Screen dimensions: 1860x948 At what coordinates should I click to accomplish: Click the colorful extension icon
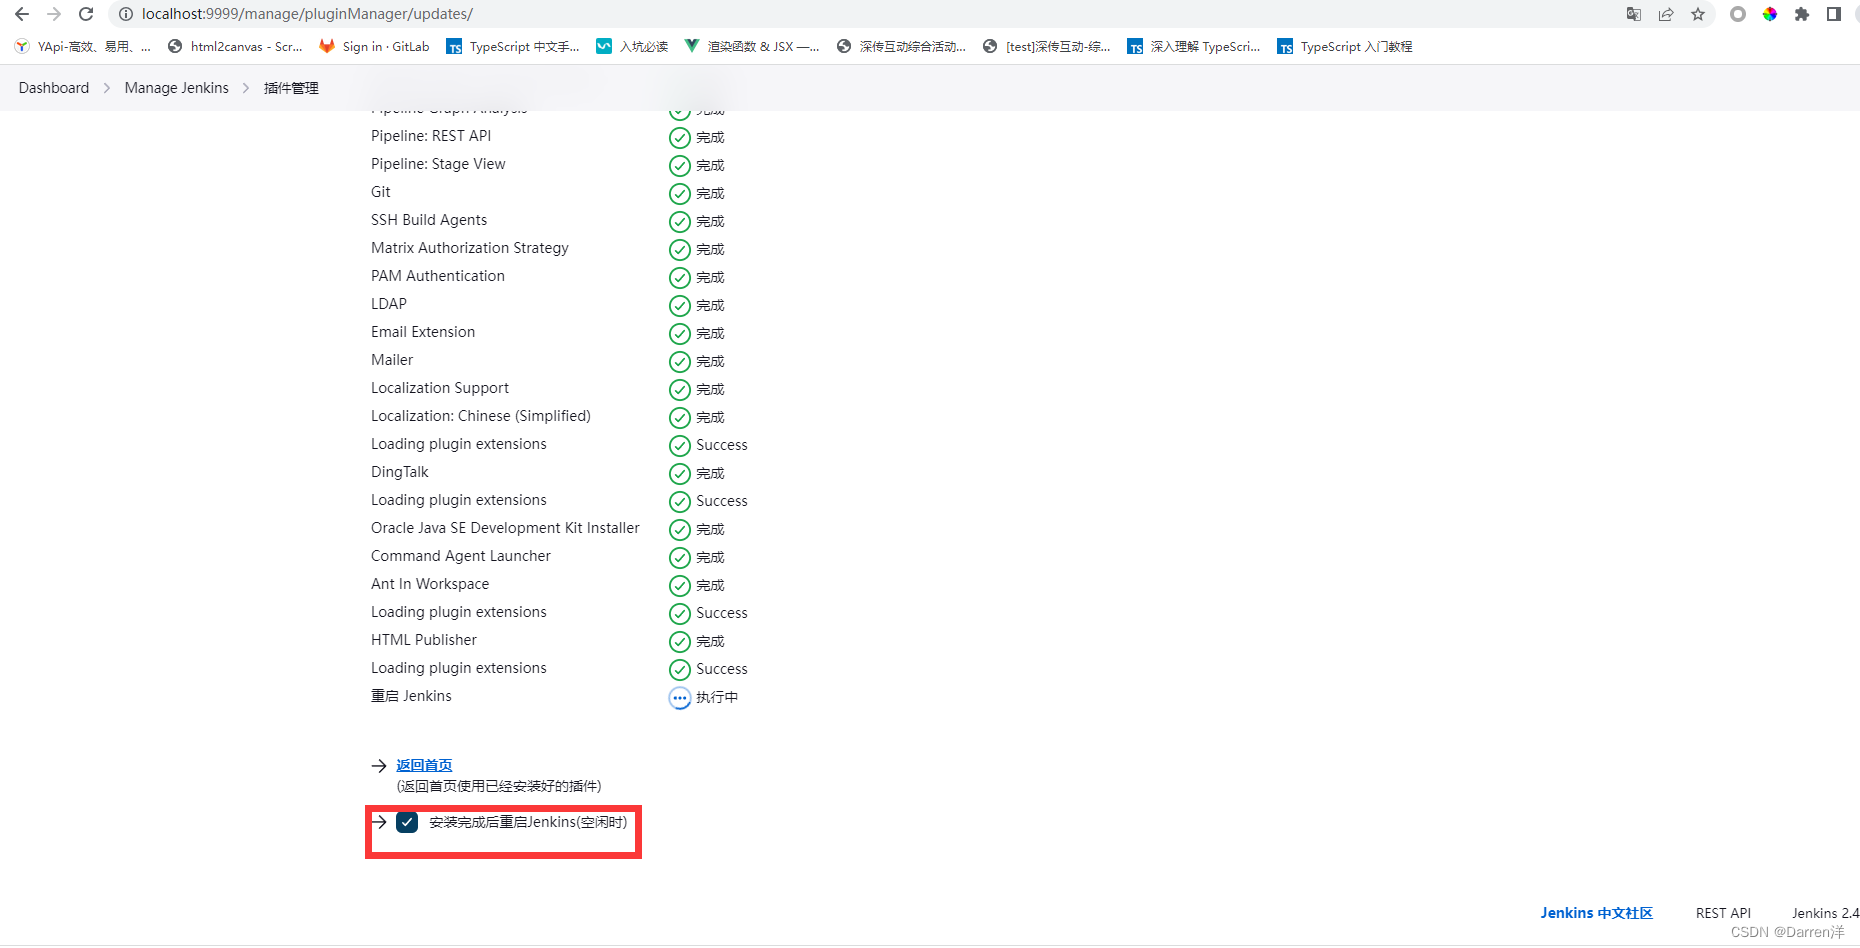coord(1770,14)
